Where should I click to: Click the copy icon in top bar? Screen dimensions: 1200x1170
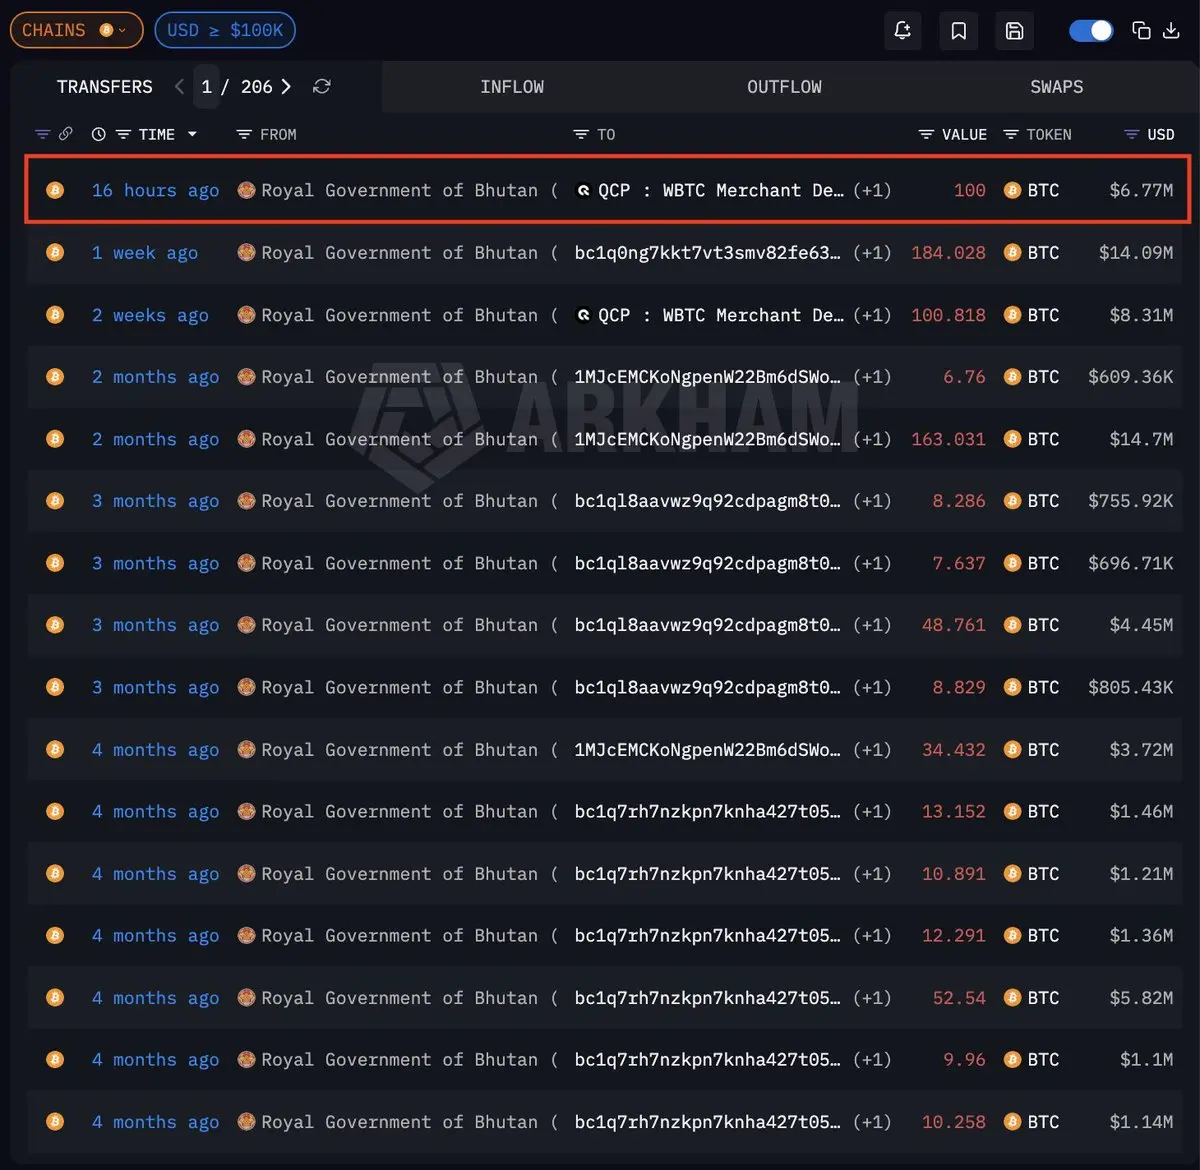[1141, 31]
